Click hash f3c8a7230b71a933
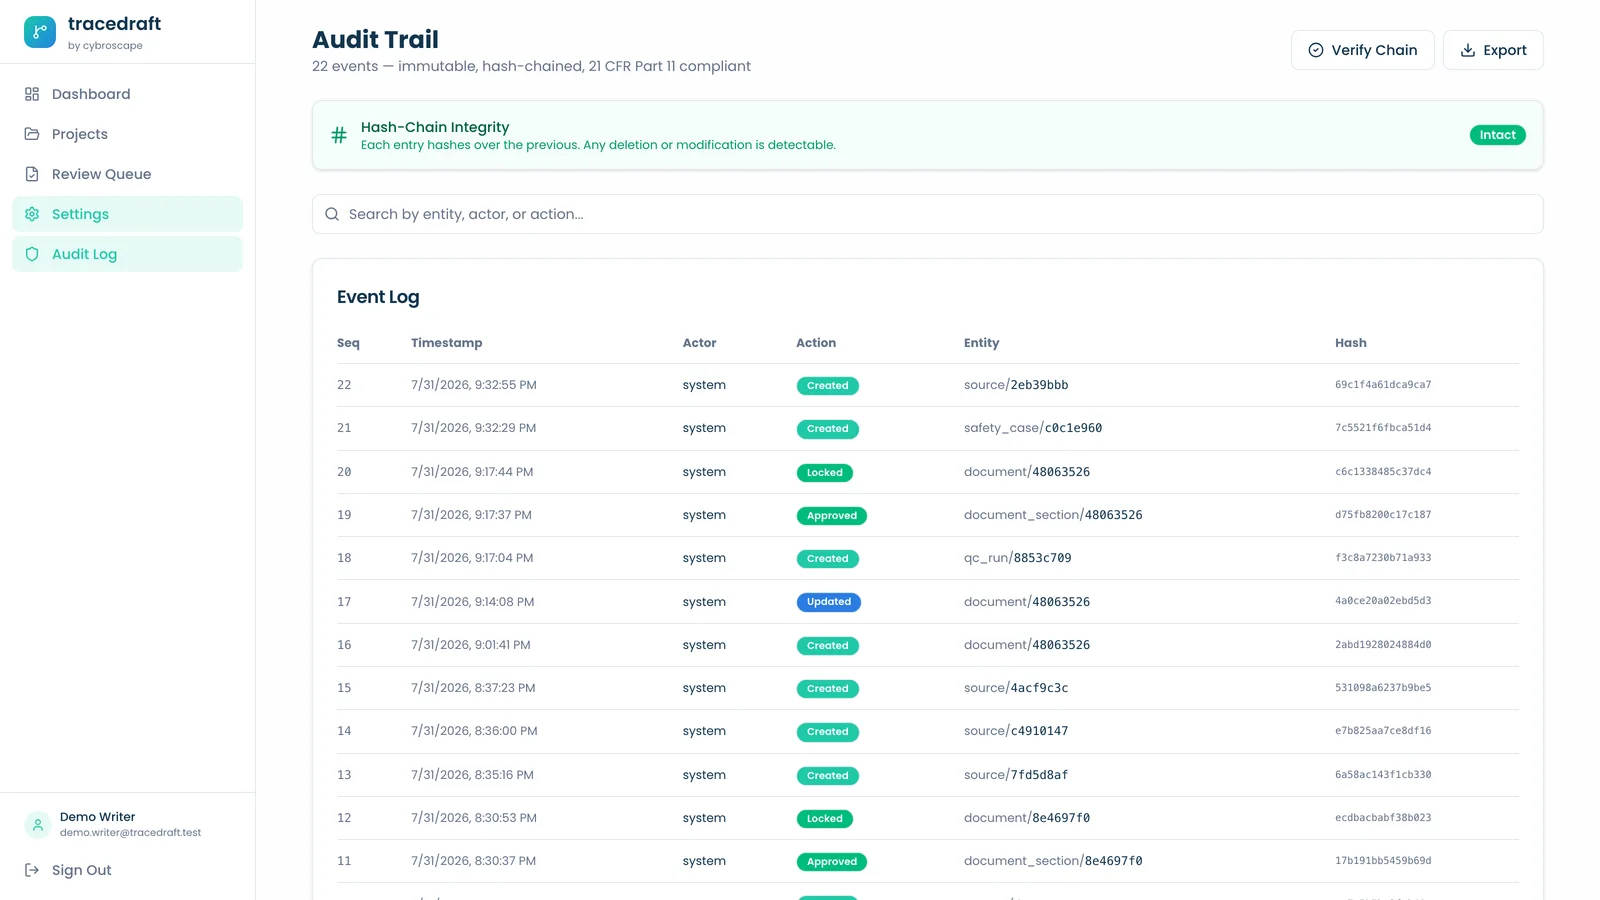This screenshot has width=1600, height=900. point(1383,558)
